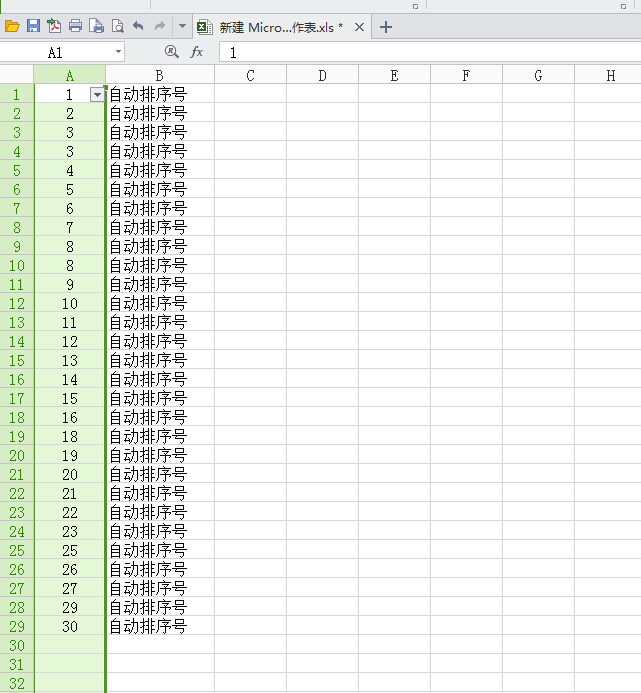641x693 pixels.
Task: Redo the last undone action
Action: coord(160,26)
